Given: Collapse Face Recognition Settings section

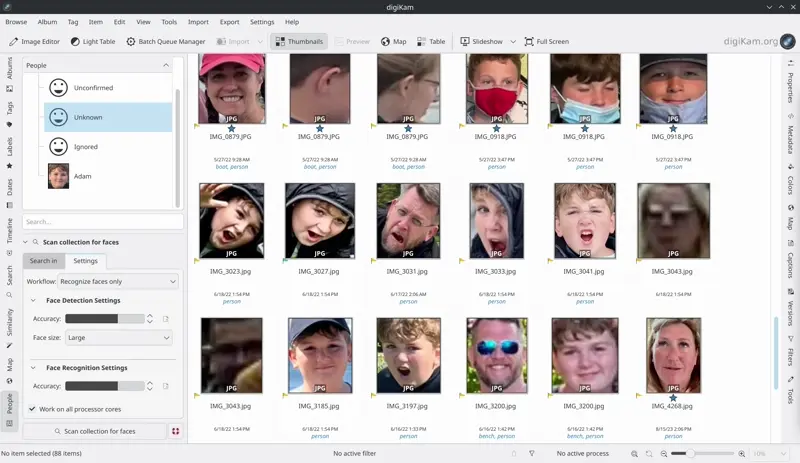Looking at the screenshot, I should pyautogui.click(x=33, y=368).
